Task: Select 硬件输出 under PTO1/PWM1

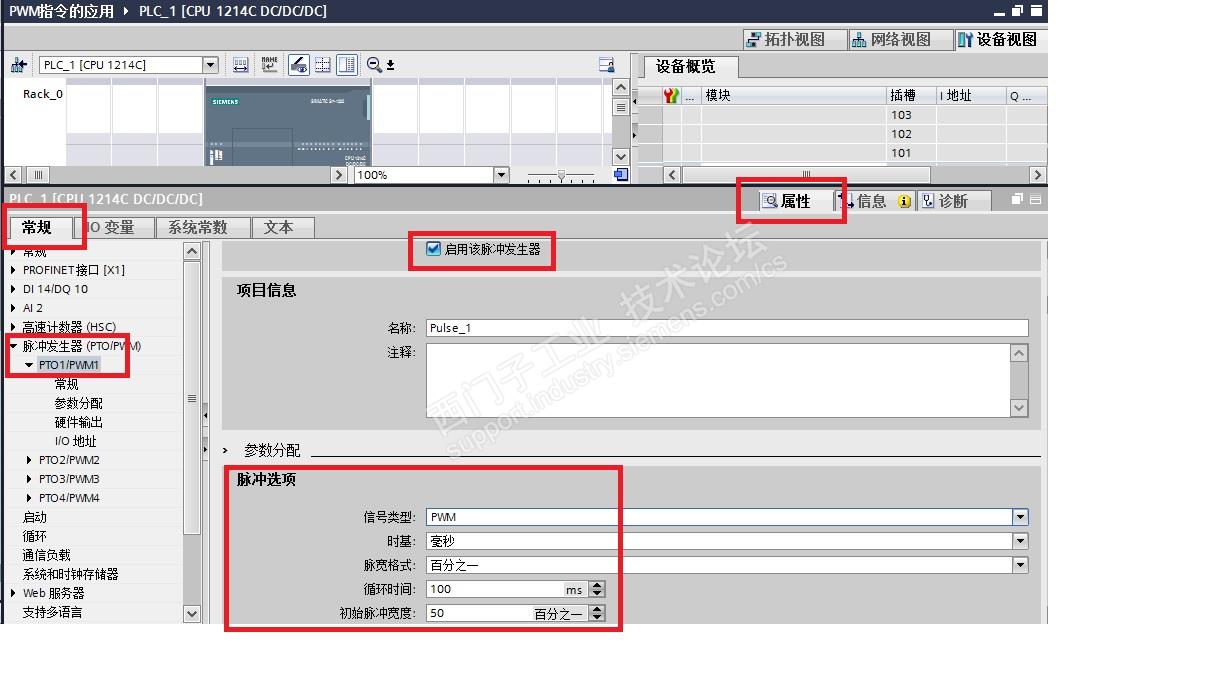Action: tap(79, 422)
